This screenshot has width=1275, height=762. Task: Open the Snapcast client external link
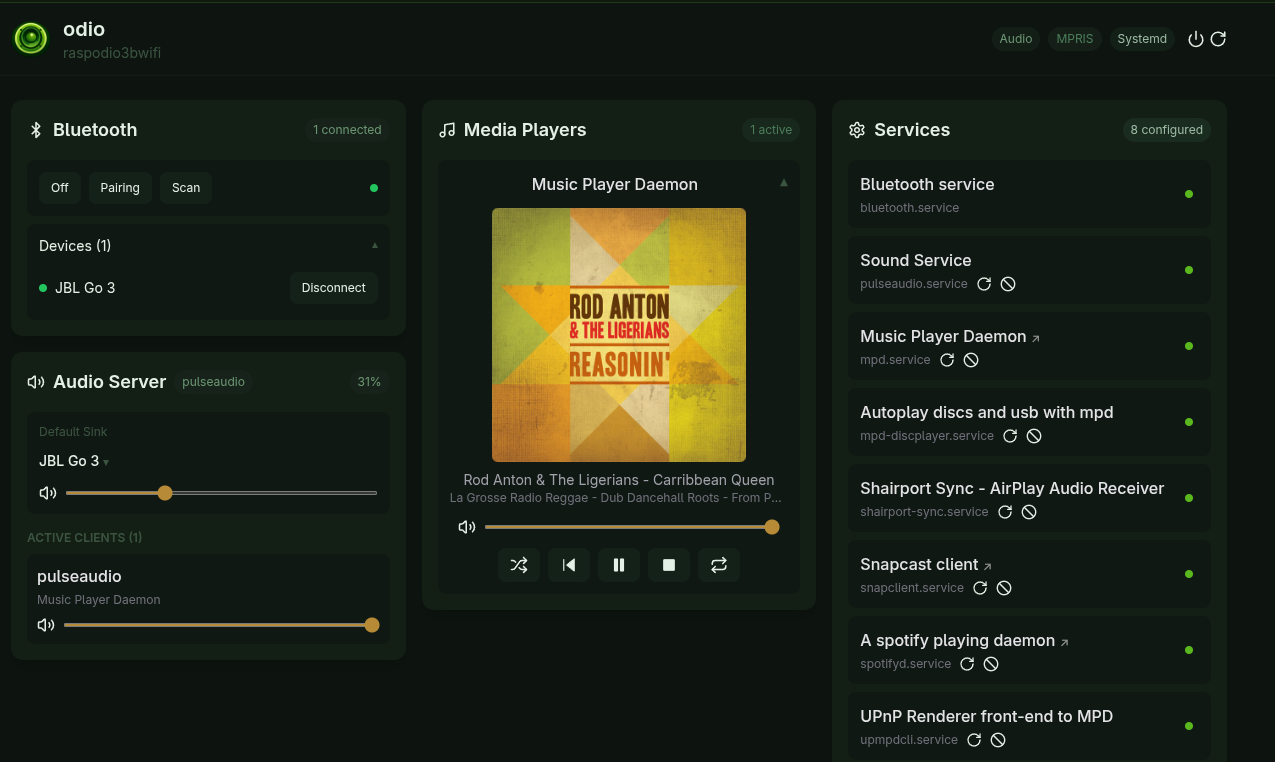coord(988,566)
